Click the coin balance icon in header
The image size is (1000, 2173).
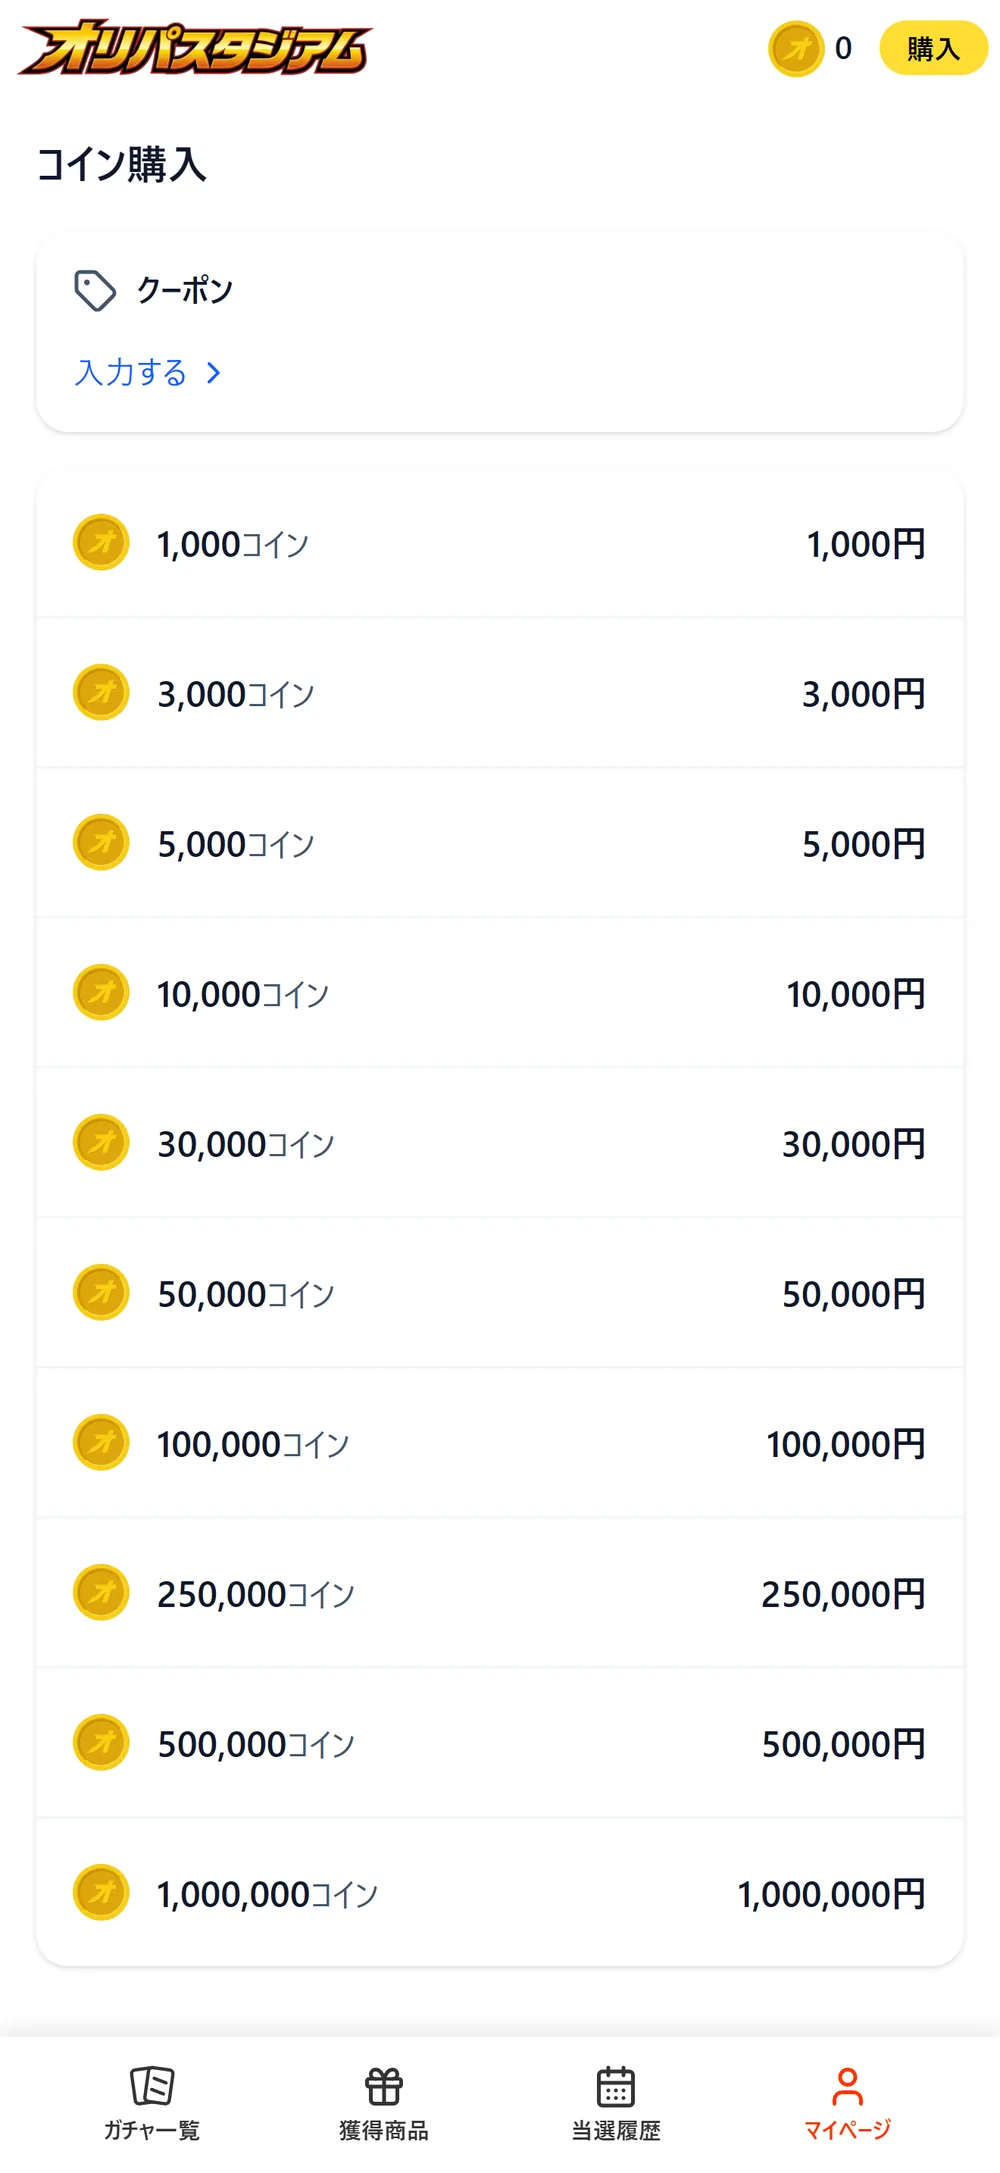tap(796, 48)
